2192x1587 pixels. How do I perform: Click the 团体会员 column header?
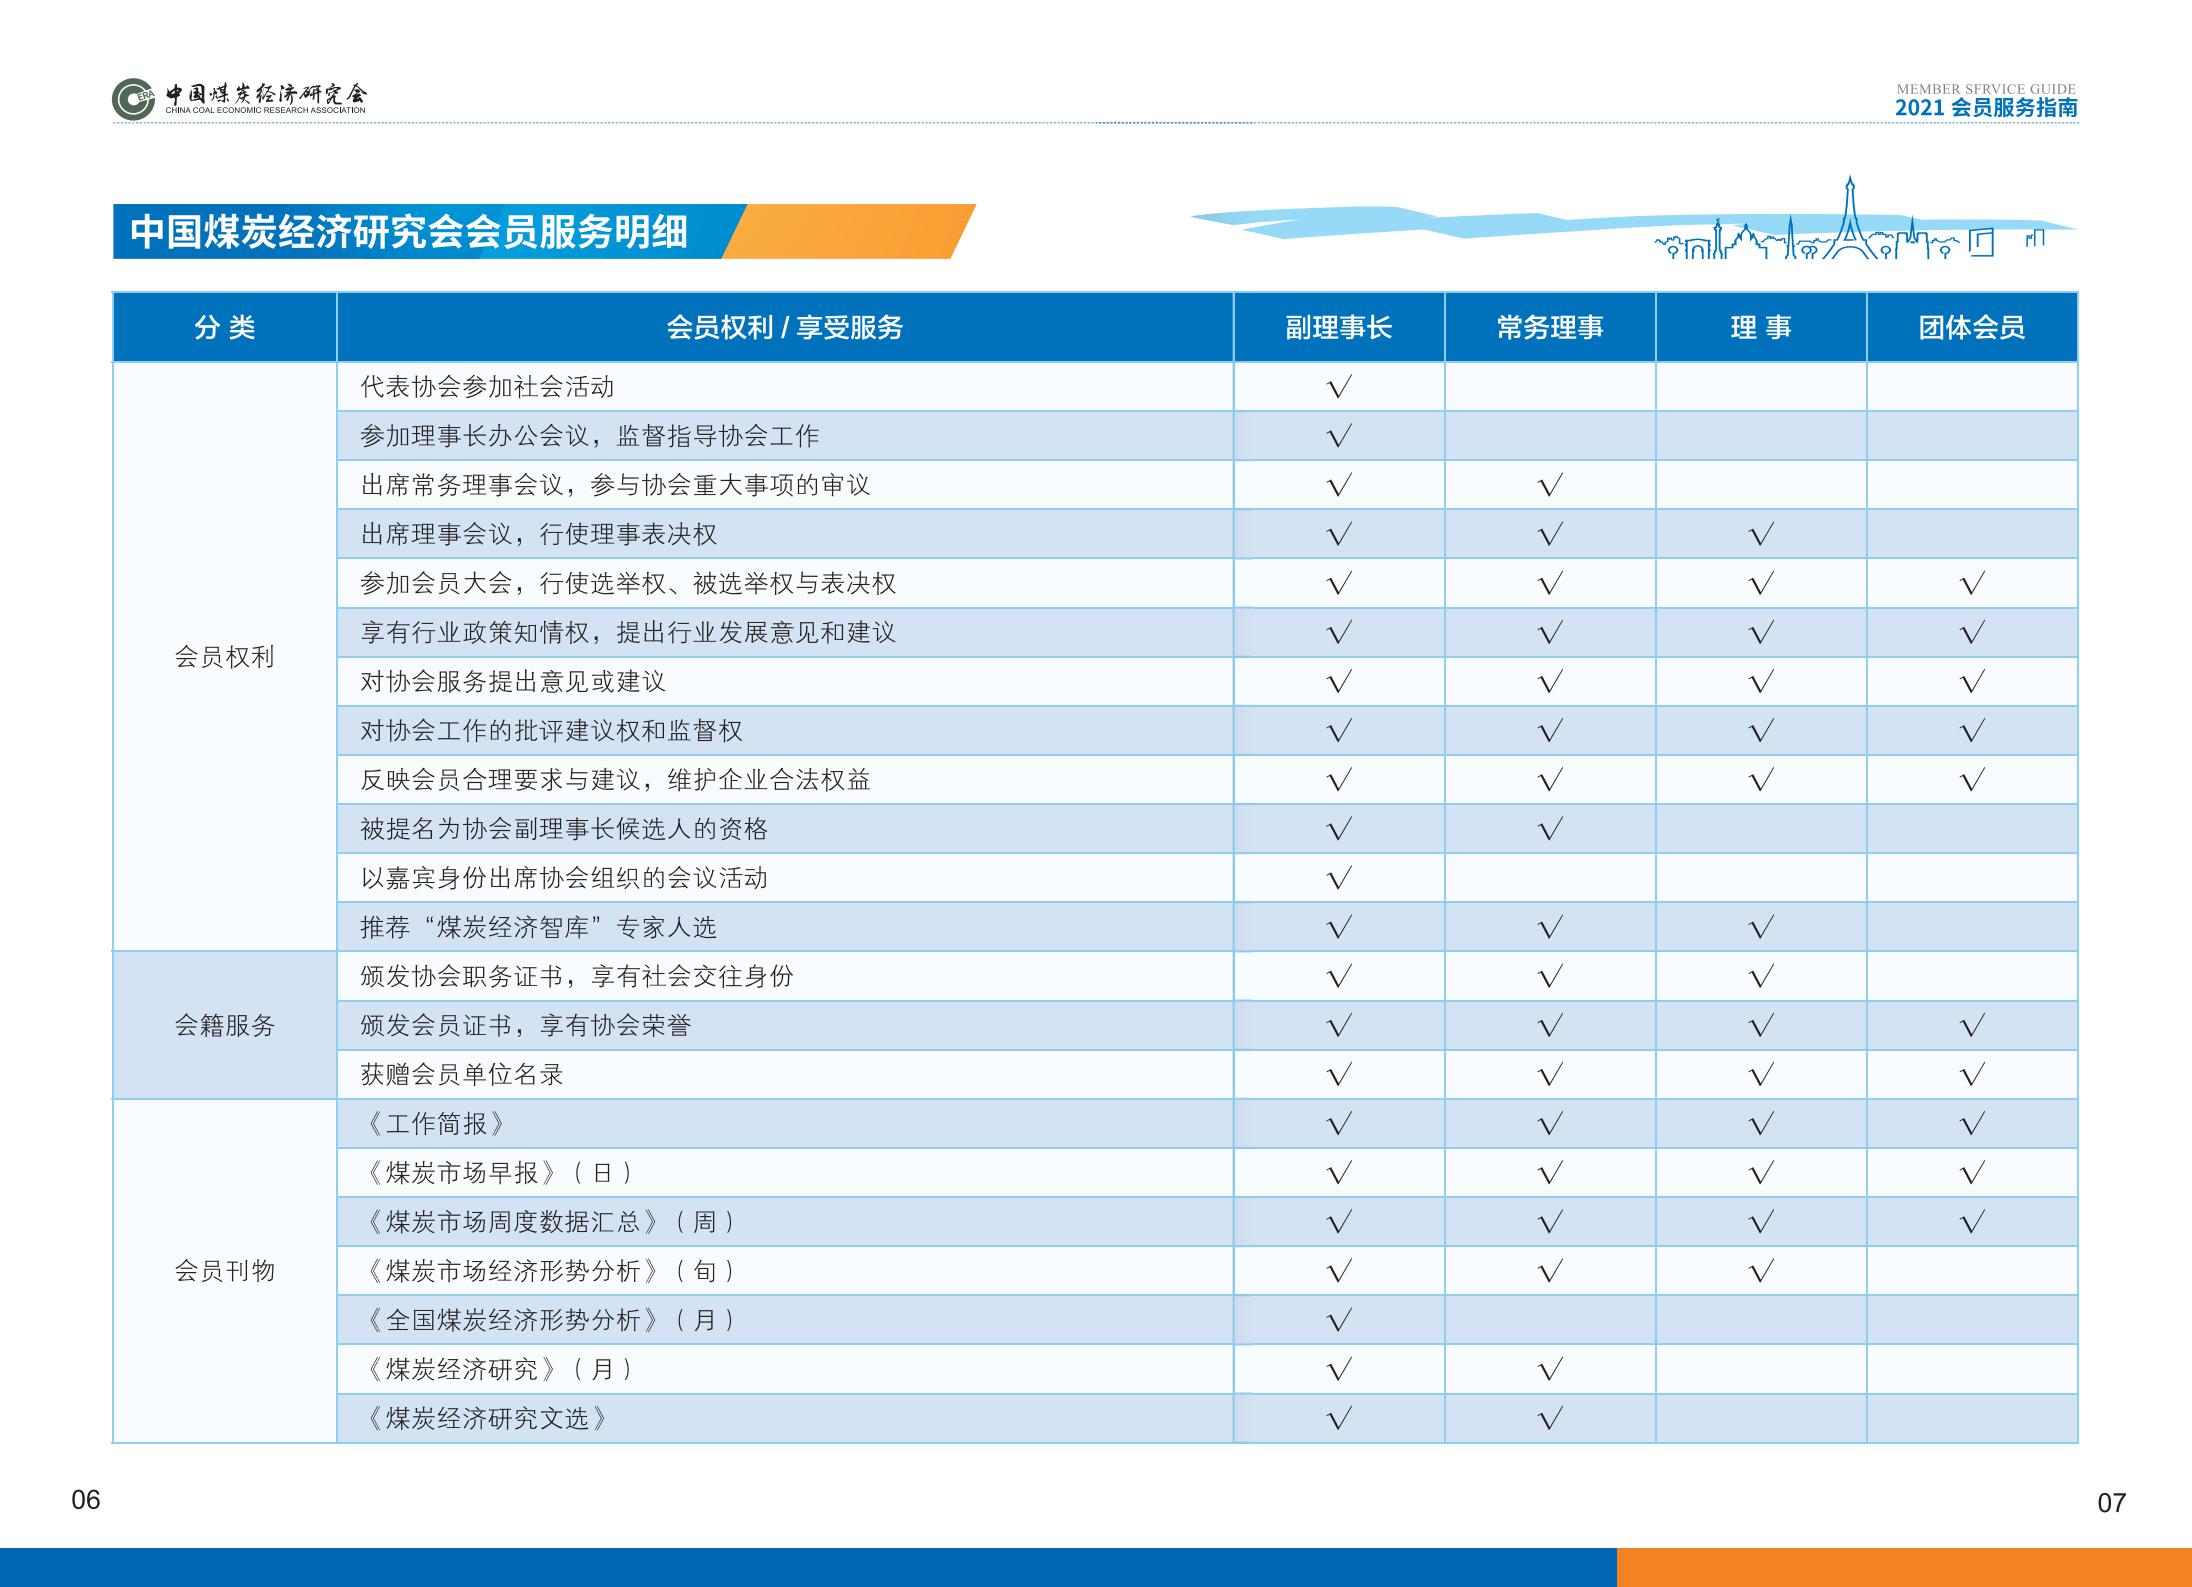pyautogui.click(x=1972, y=327)
